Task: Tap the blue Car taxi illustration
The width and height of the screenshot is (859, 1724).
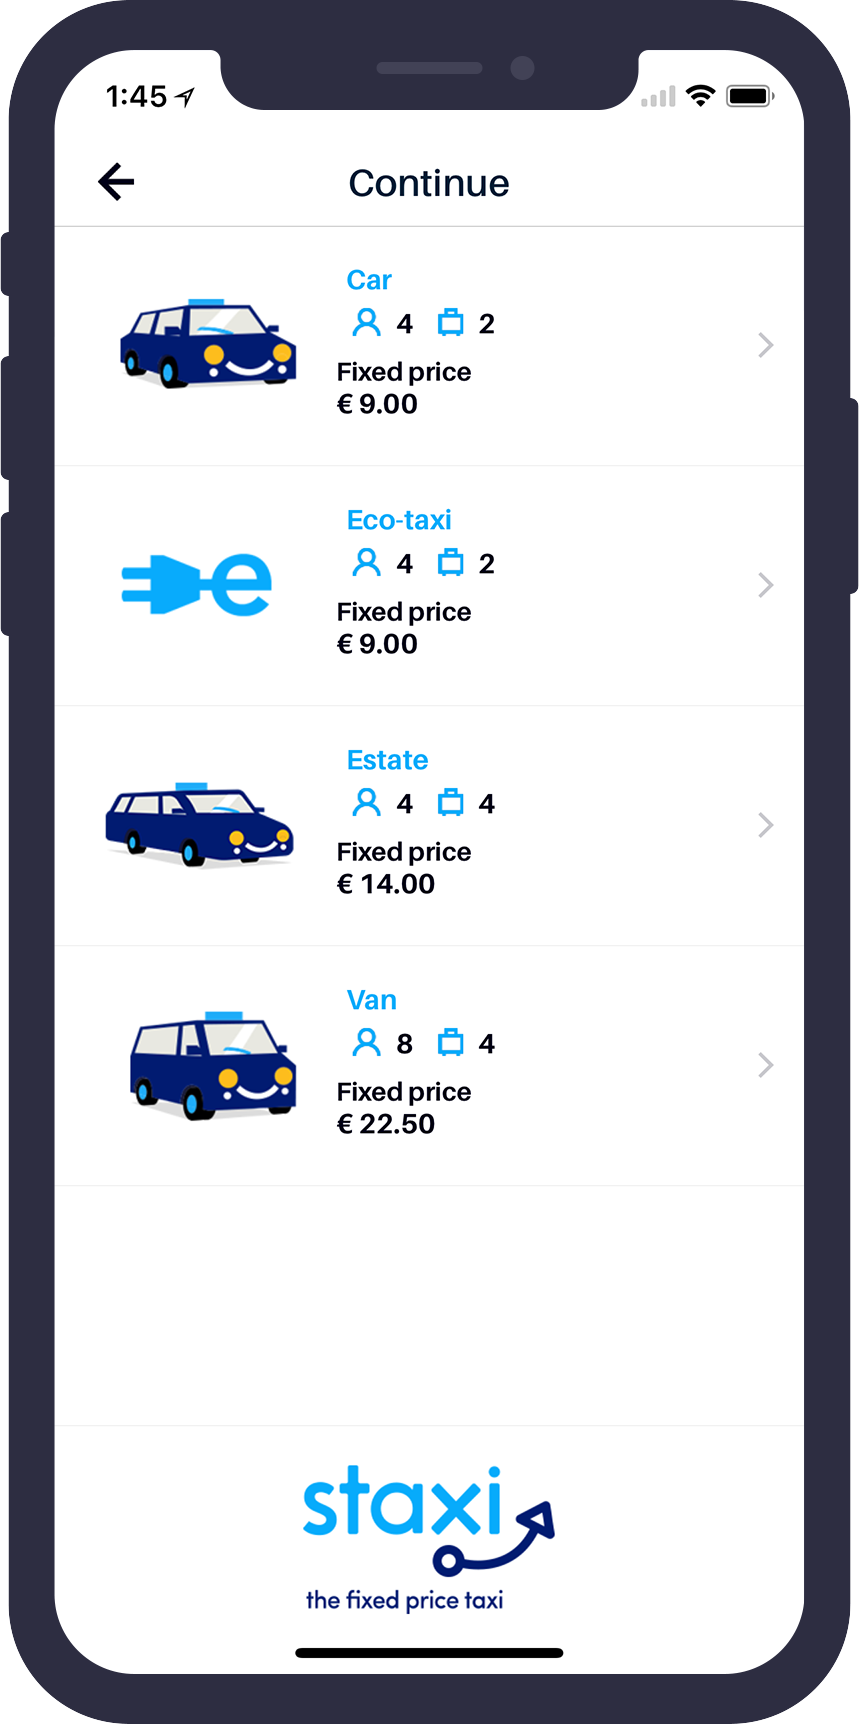Action: pos(208,343)
